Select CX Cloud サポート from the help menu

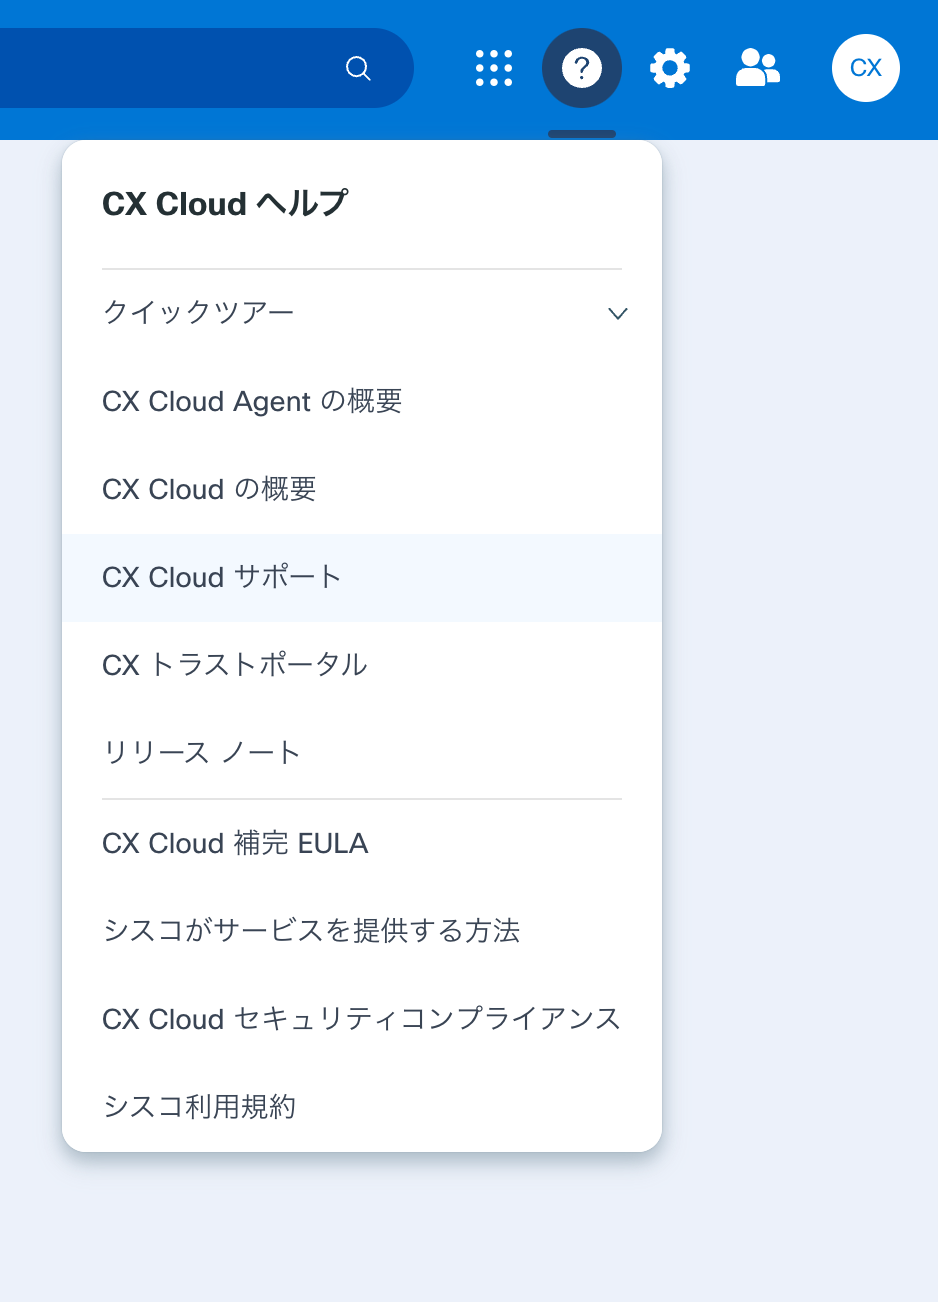click(220, 577)
